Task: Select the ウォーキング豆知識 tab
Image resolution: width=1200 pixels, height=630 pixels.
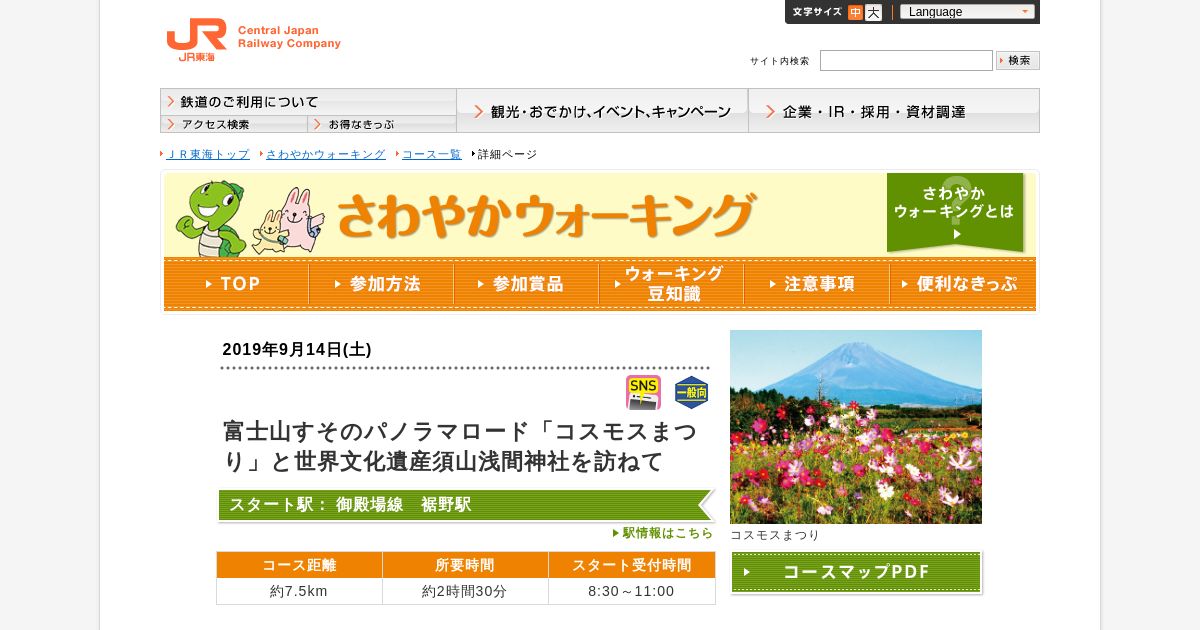Action: (671, 284)
